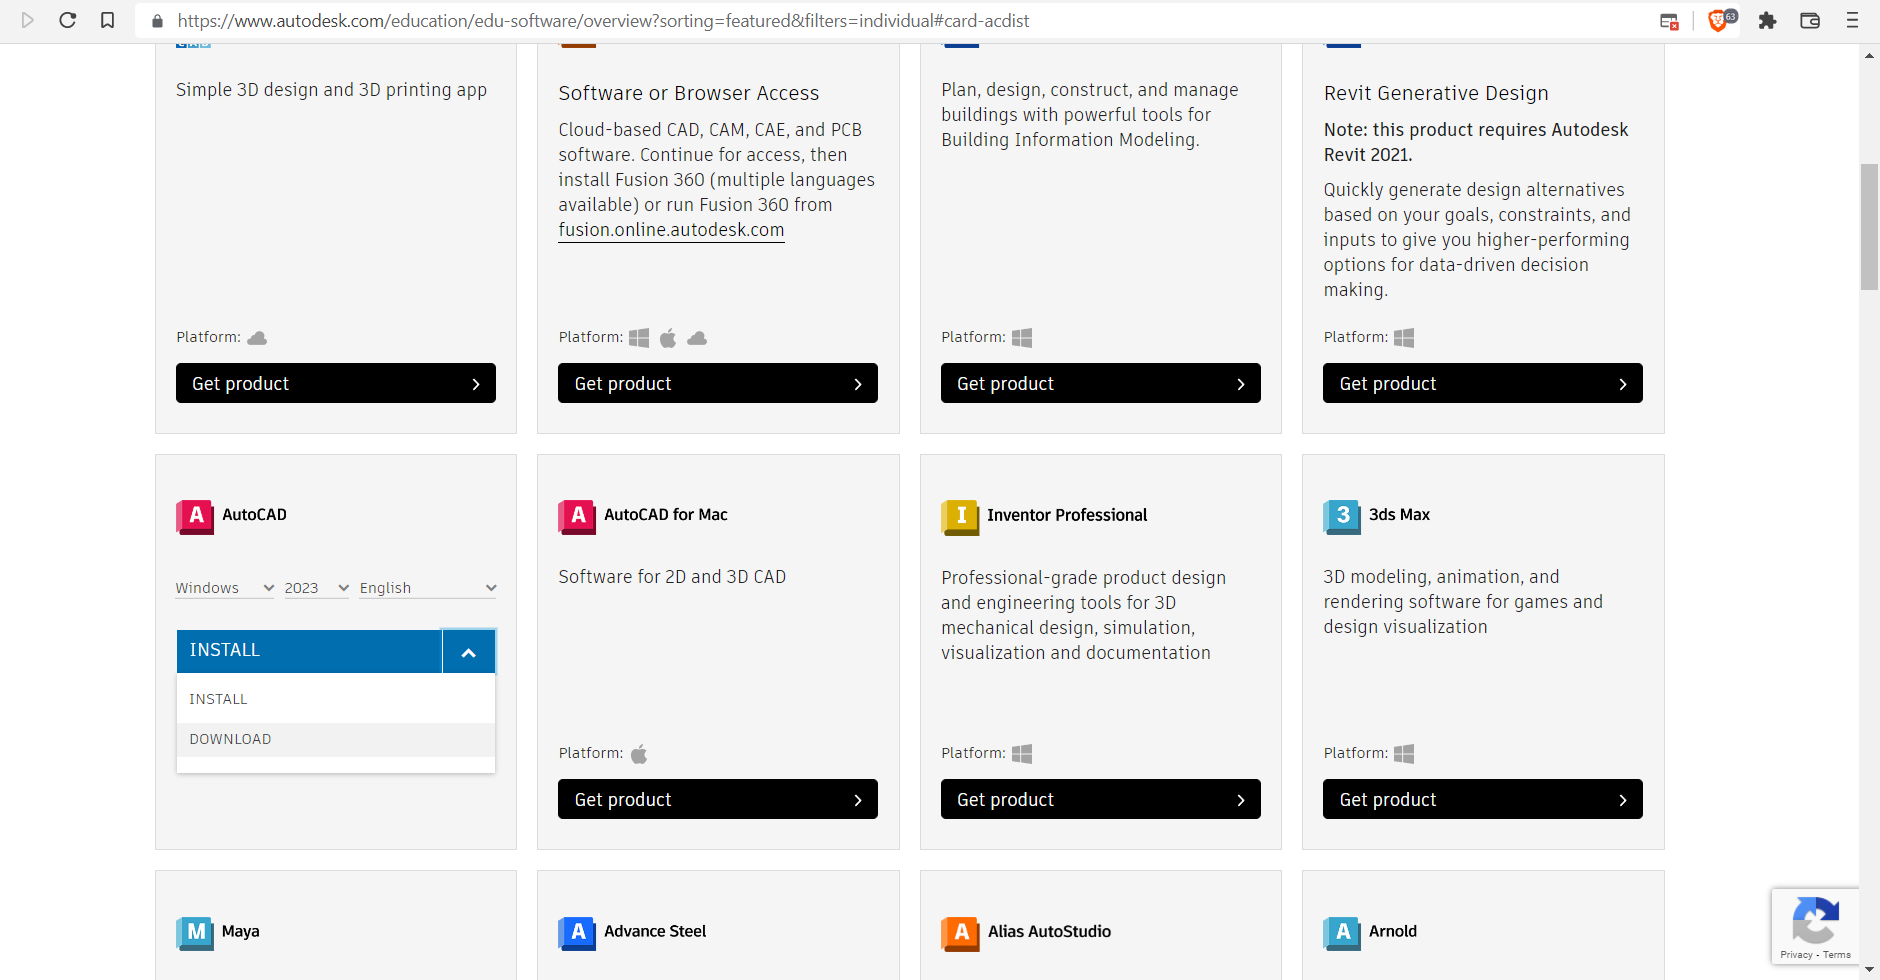Screen dimensions: 1880x980
Task: Open the Brave wallet icon
Action: [1810, 20]
